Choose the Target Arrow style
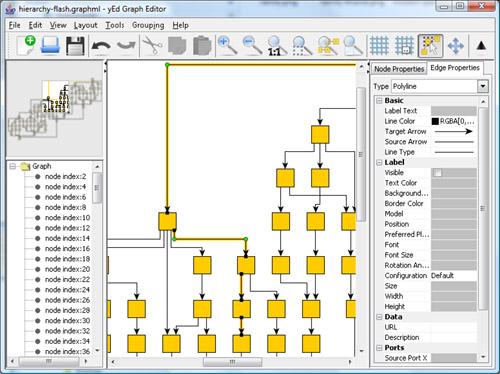Screen dimensions: 500x374 click(x=454, y=132)
